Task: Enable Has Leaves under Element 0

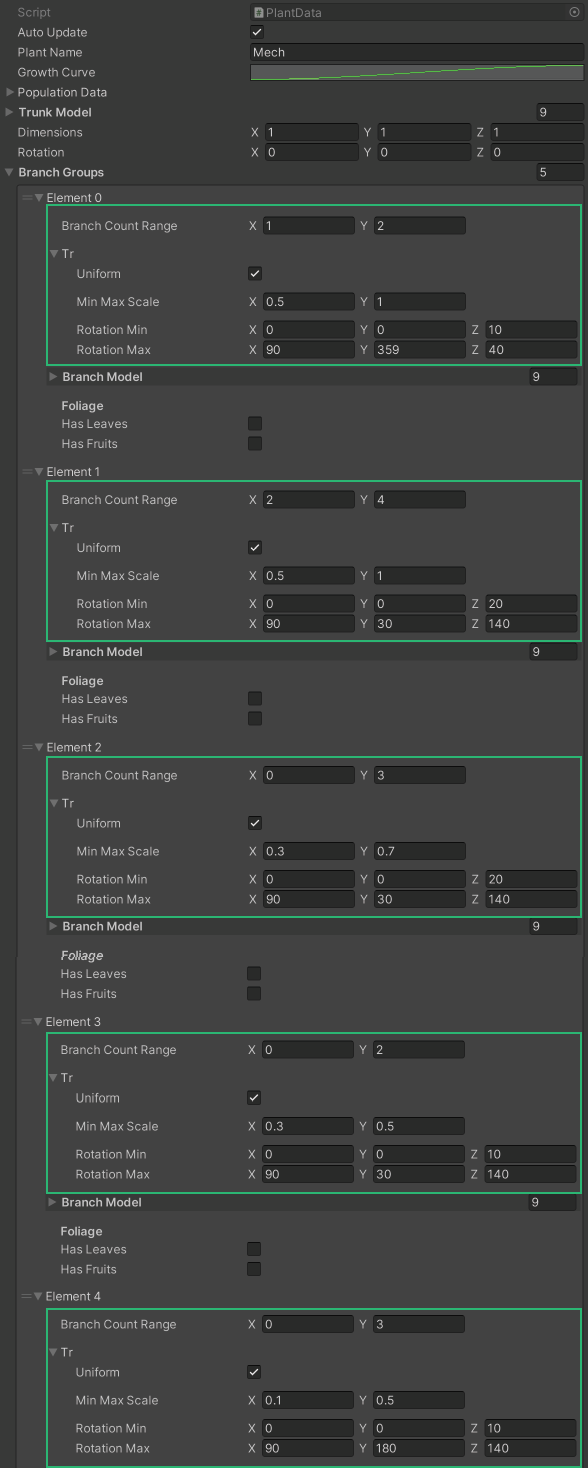Action: [255, 423]
